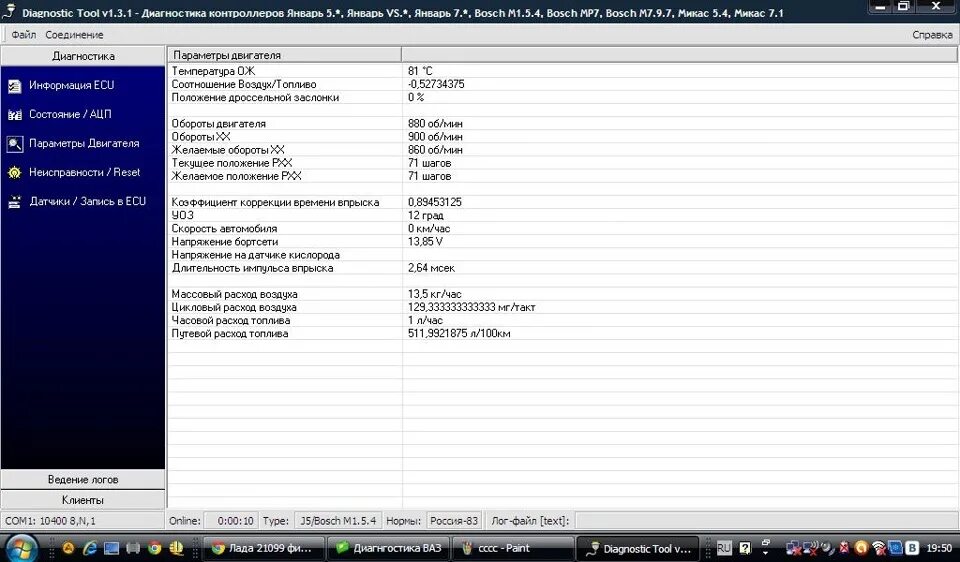This screenshot has height=562, width=960.
Task: Select Положение дроссельной заслонки row
Action: tap(562, 97)
